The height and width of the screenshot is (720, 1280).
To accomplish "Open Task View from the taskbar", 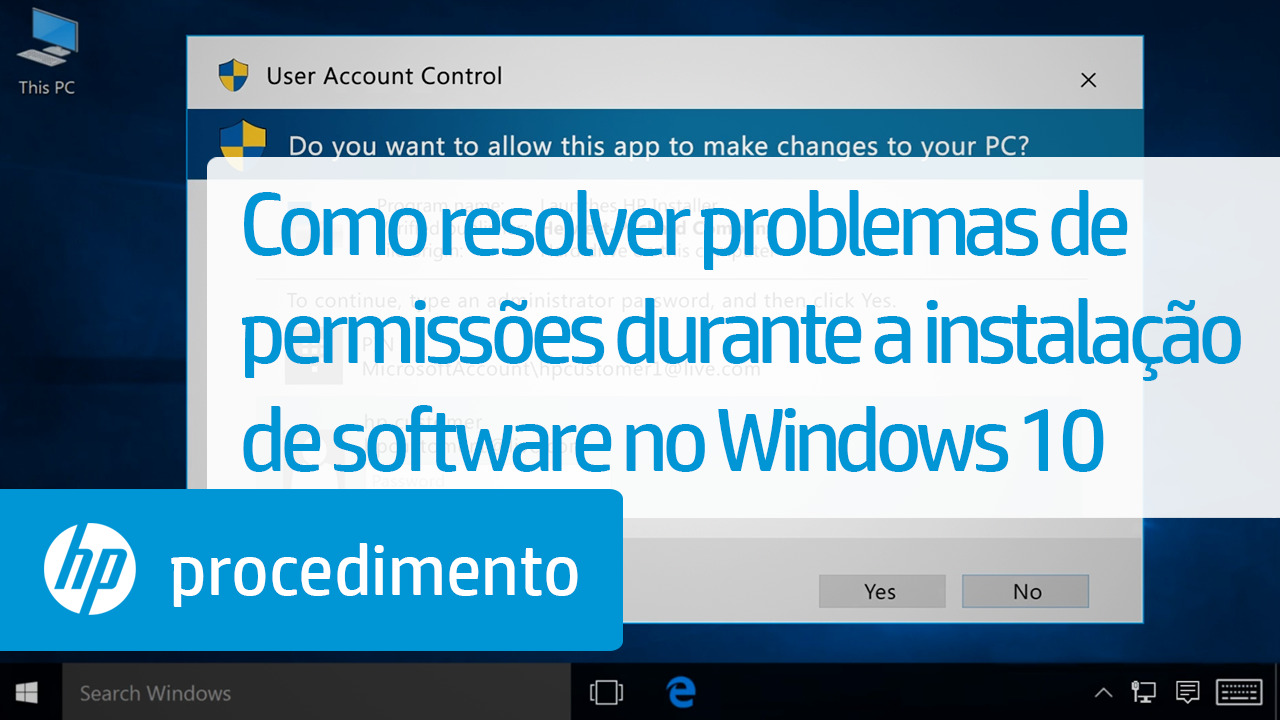I will 606,692.
